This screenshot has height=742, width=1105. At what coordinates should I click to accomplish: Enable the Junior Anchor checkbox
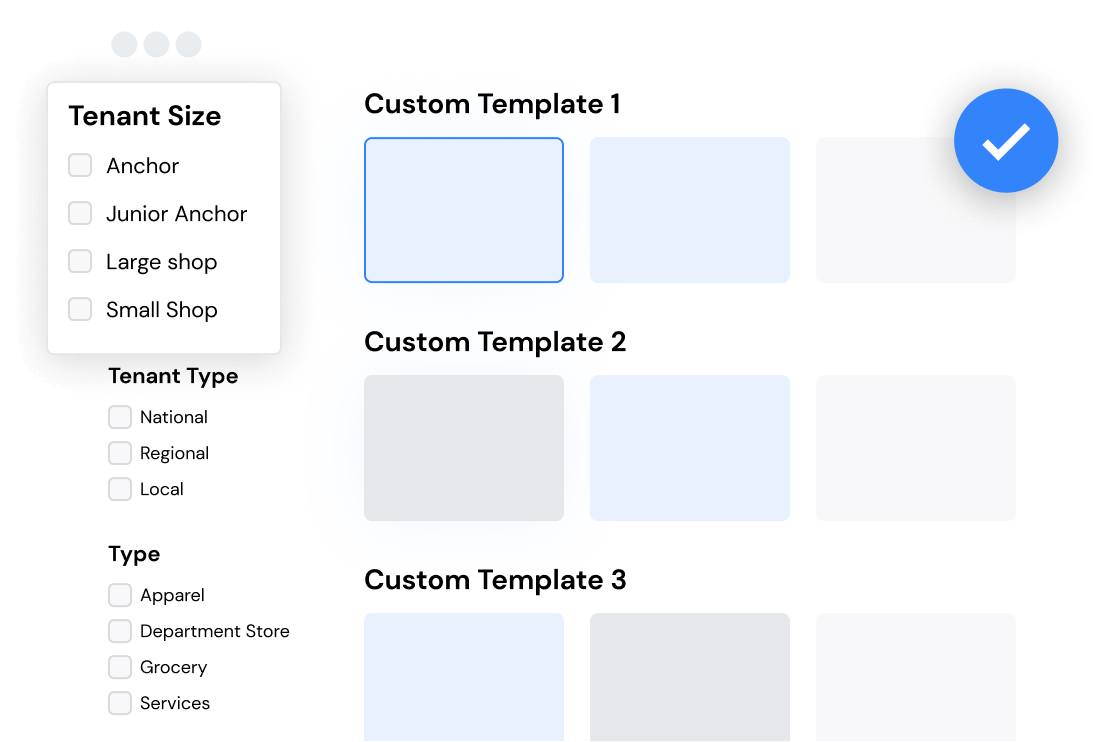[x=80, y=214]
